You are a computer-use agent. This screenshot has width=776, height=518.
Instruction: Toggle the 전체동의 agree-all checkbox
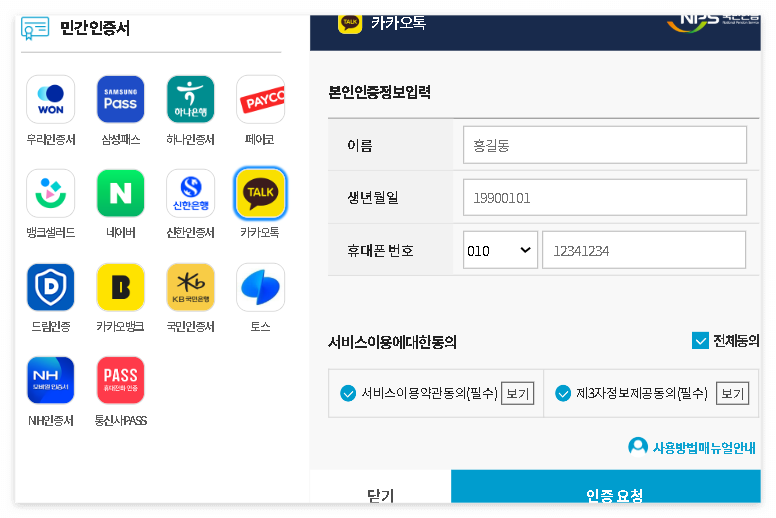pos(700,340)
